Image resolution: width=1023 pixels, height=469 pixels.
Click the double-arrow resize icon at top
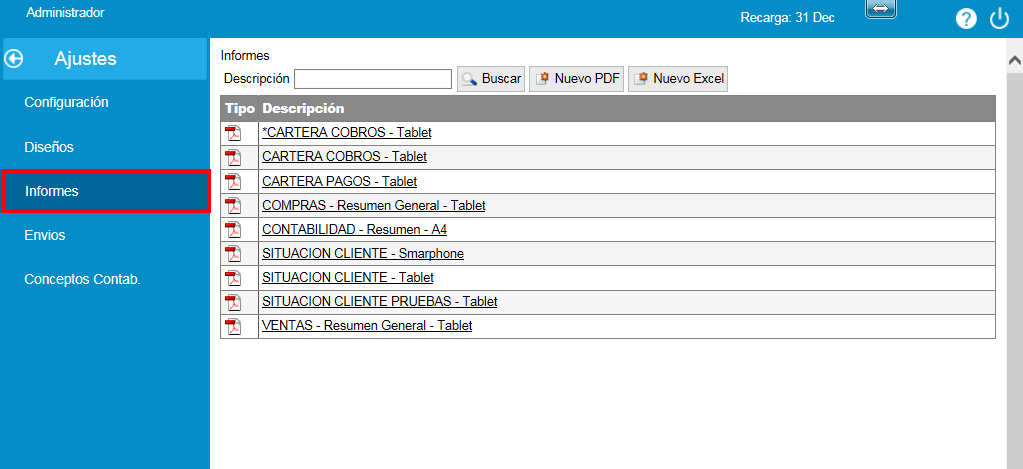[x=880, y=8]
